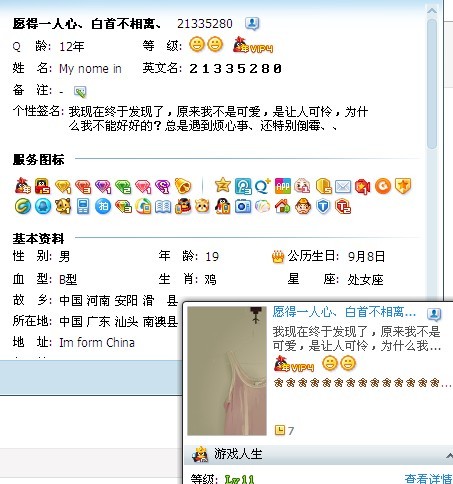Click the blue 拍 paipai icon
Screen dimensions: 453x484
pos(103,206)
